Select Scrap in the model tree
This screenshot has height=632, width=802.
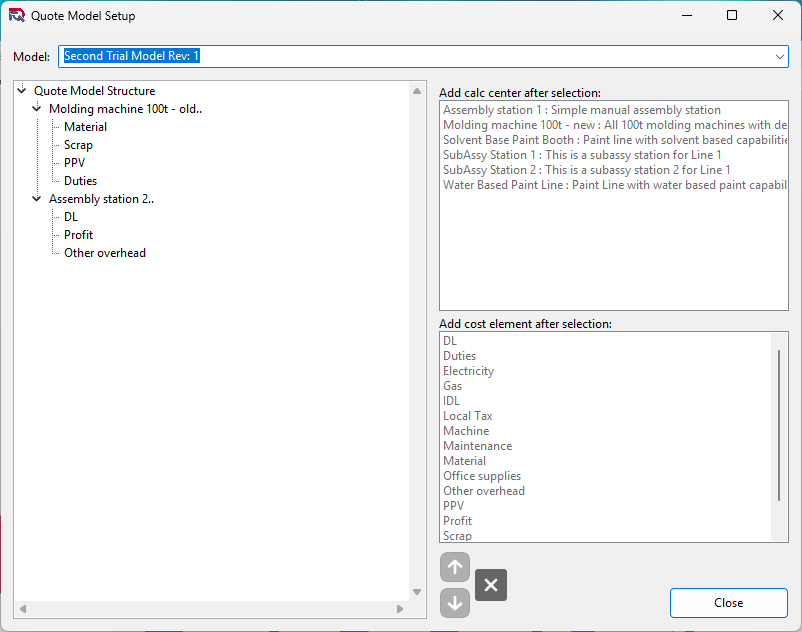78,145
